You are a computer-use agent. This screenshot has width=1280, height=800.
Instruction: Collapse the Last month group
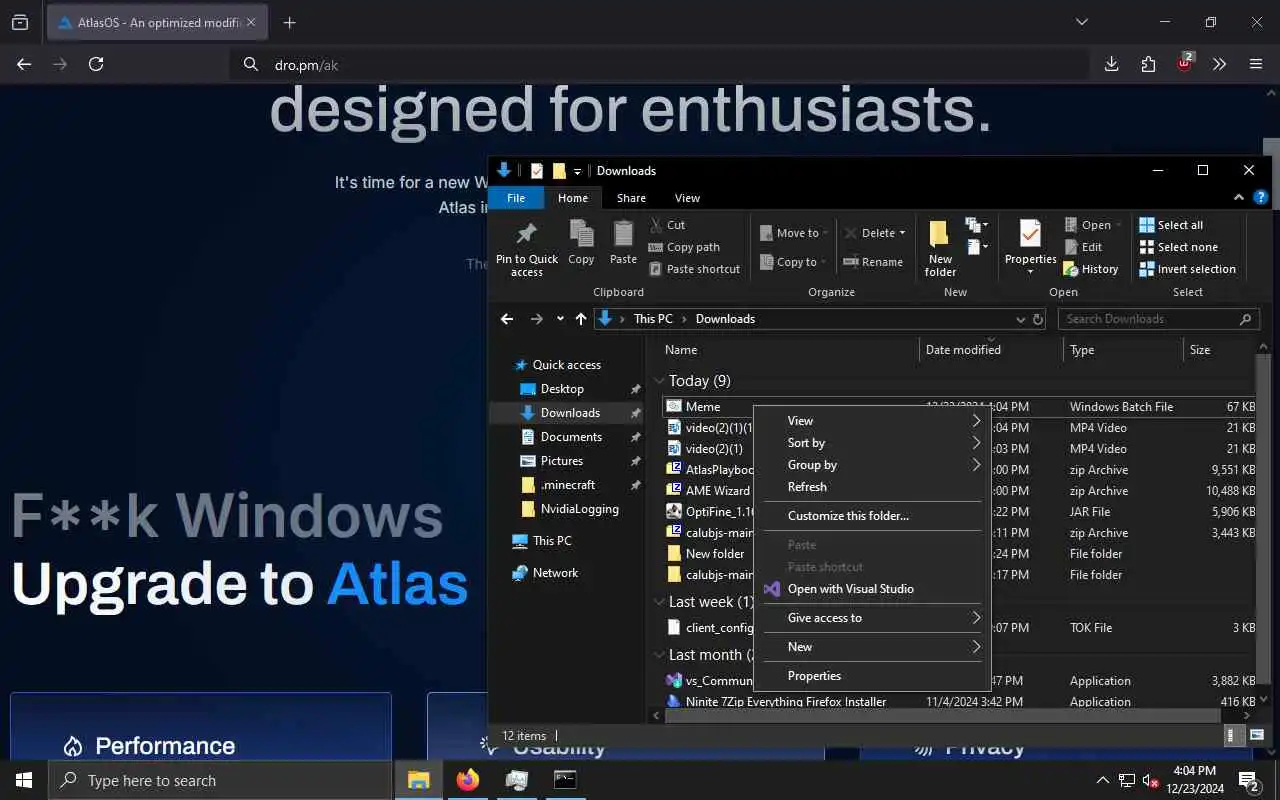[660, 655]
